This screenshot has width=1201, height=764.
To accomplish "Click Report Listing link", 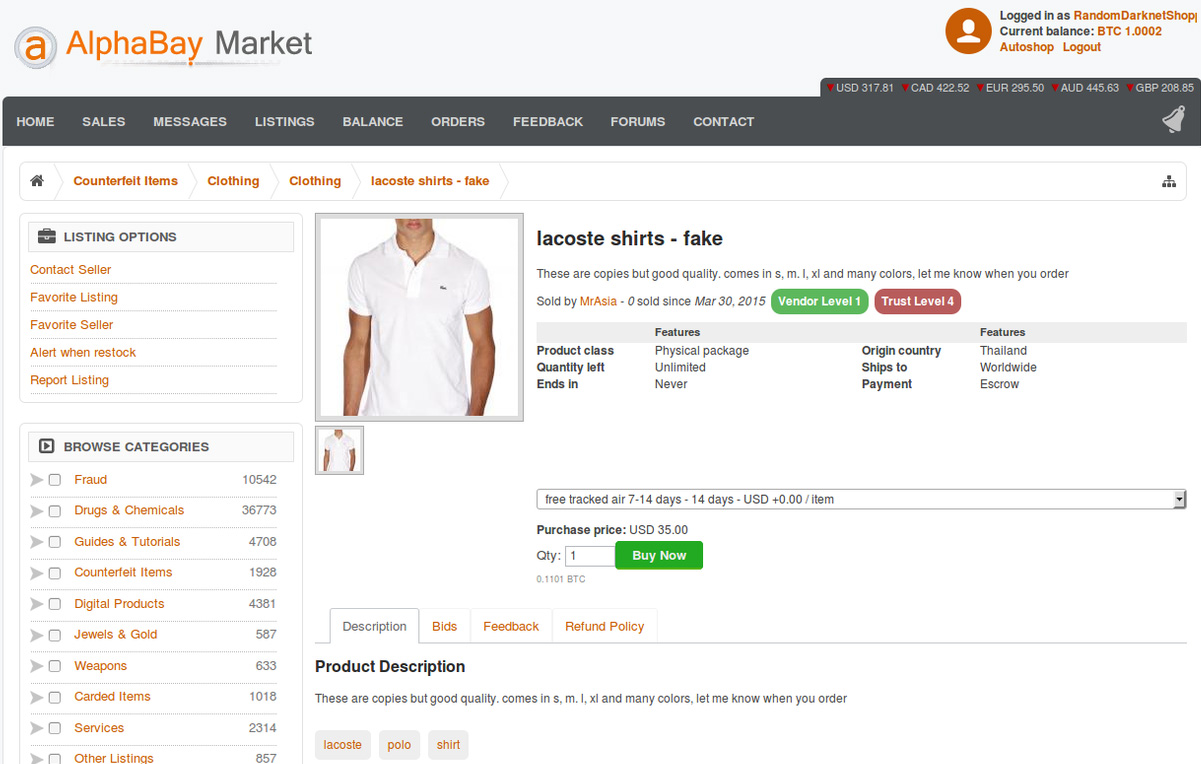I will (70, 380).
